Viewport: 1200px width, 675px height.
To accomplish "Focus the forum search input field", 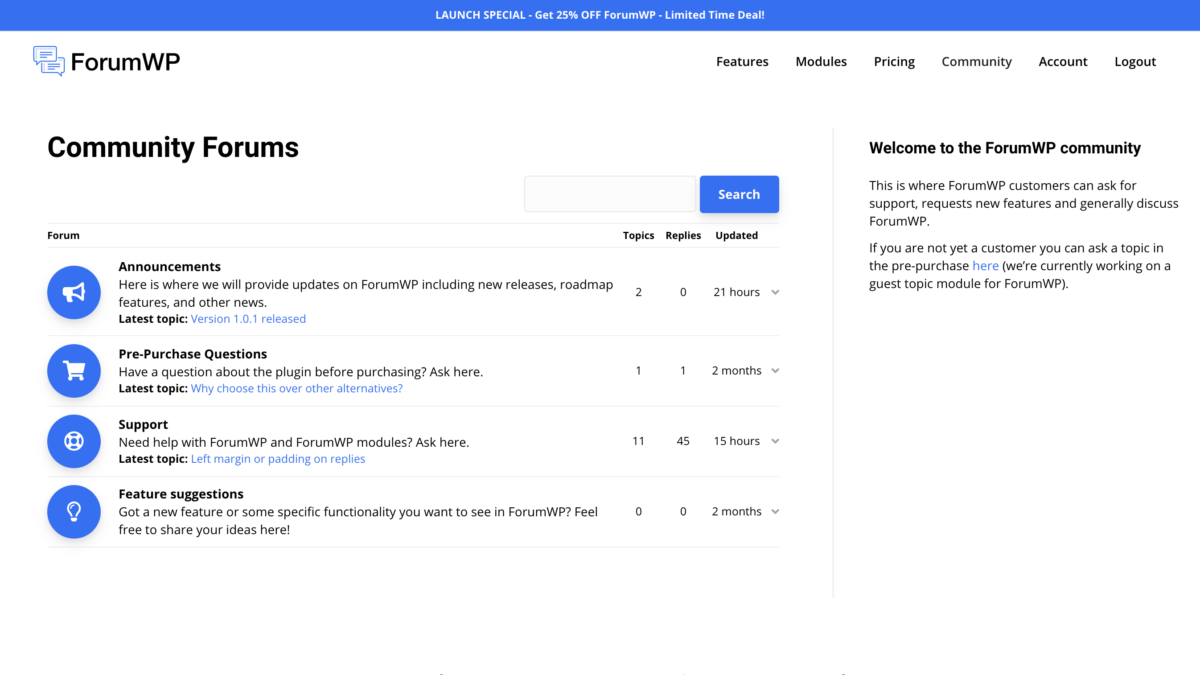I will click(610, 194).
